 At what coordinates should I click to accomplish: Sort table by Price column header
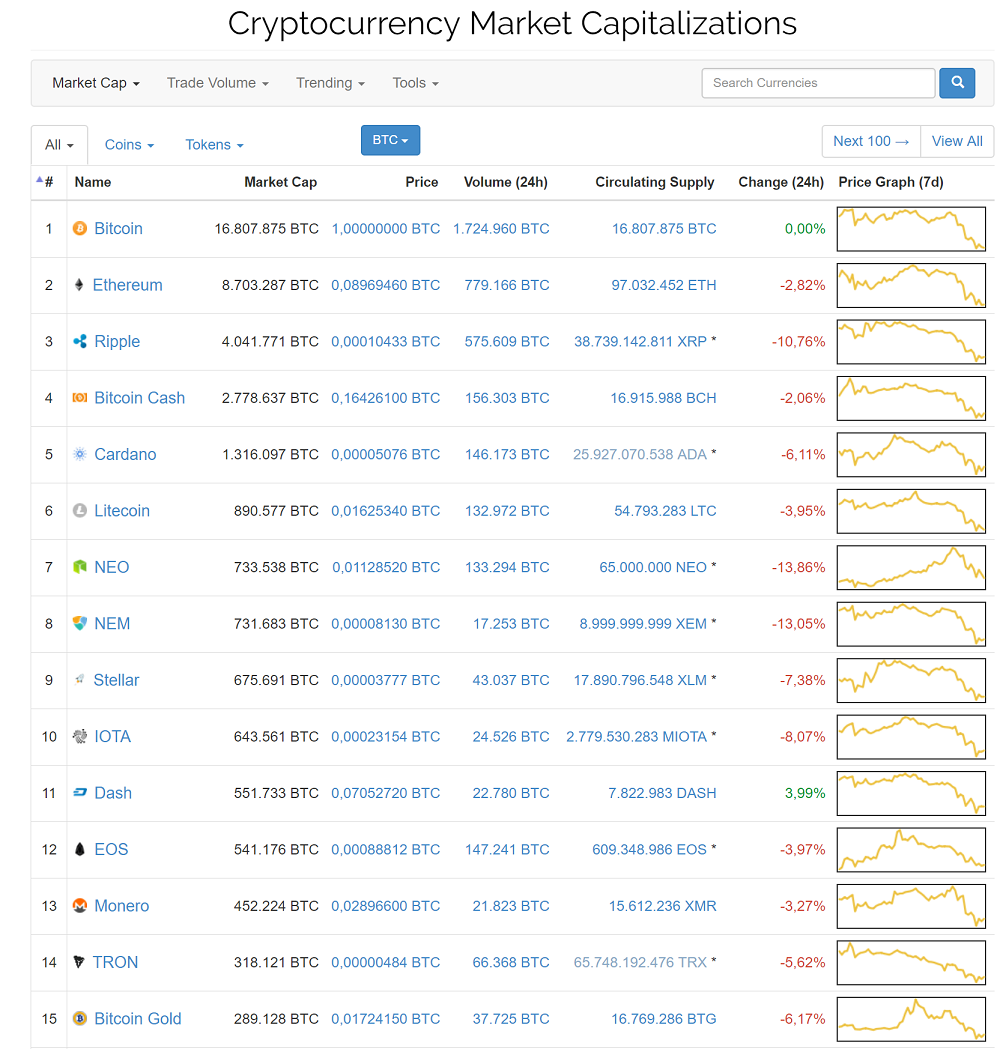421,182
